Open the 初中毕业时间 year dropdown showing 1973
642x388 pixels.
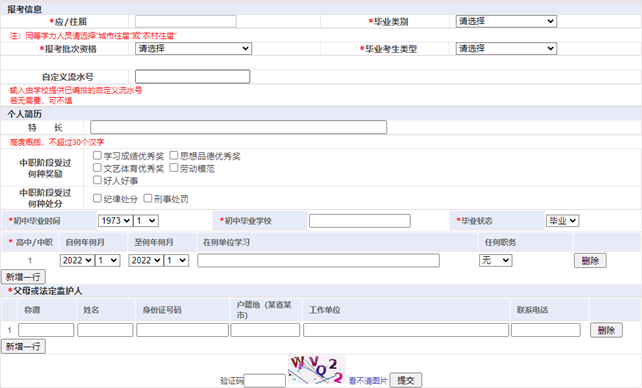[x=115, y=221]
